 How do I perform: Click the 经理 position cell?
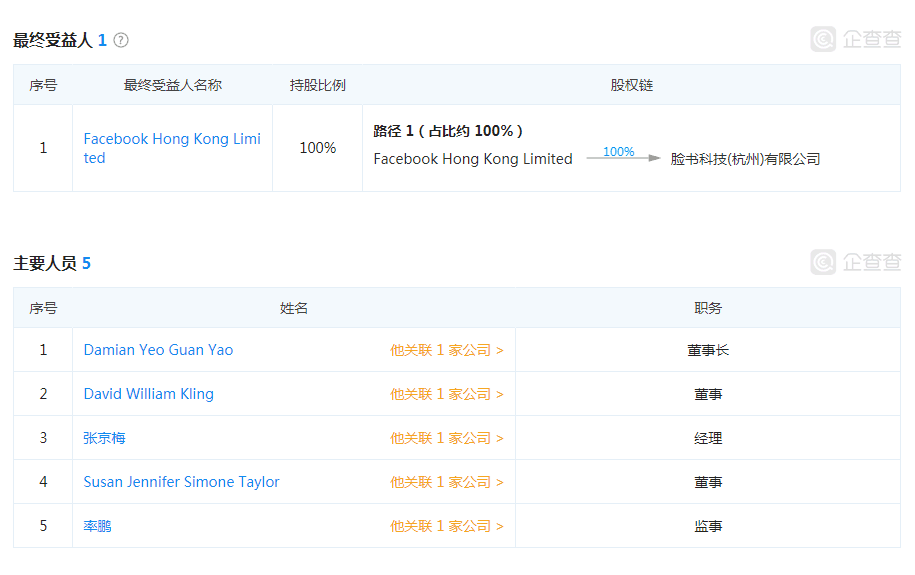(708, 438)
